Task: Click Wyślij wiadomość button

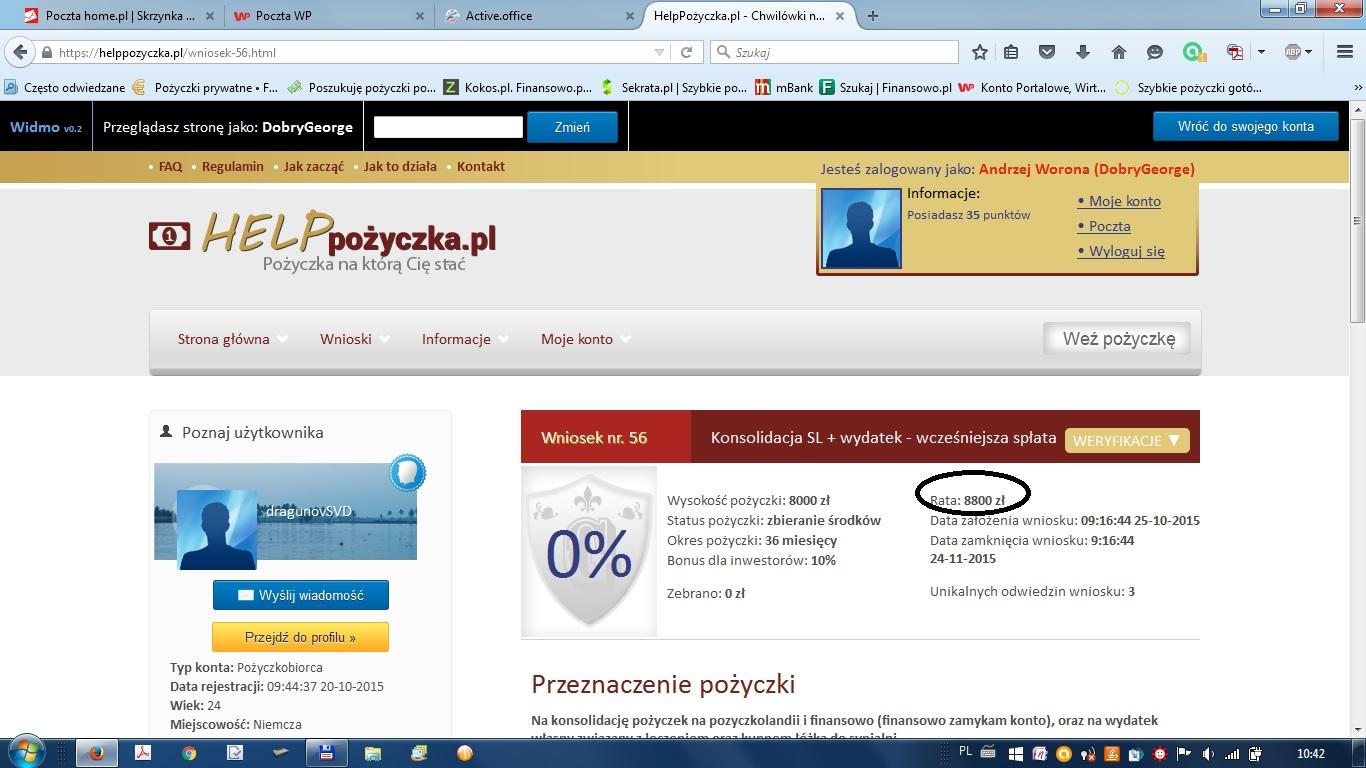Action: tap(300, 595)
